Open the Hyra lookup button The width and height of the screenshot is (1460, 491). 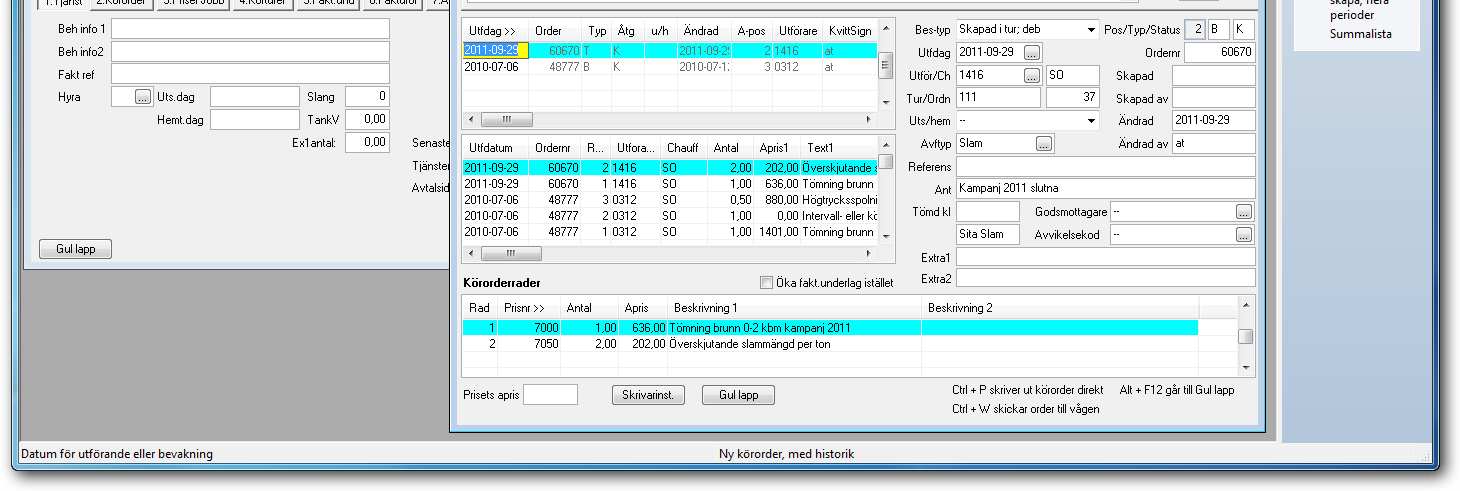coord(143,97)
